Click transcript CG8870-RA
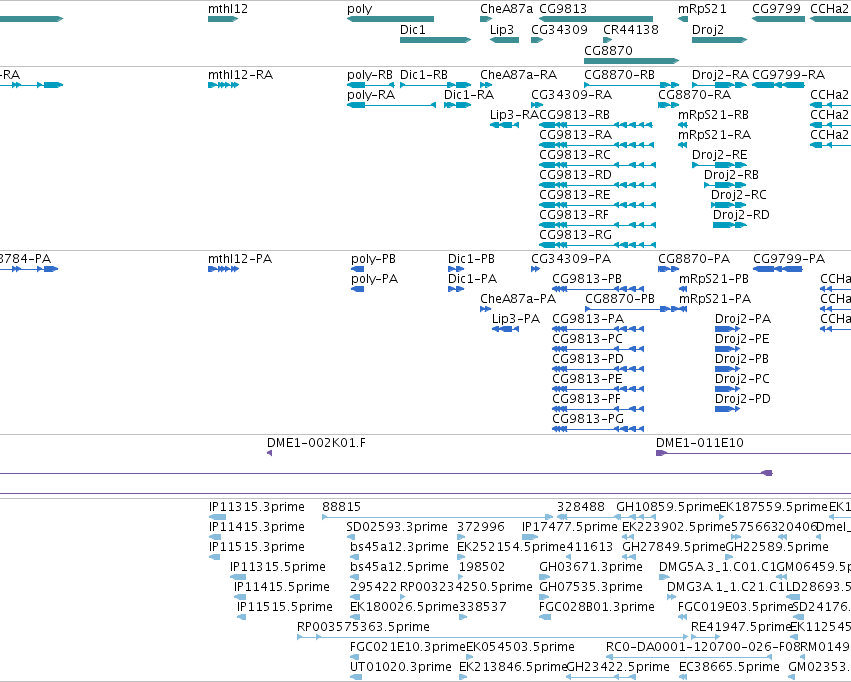This screenshot has width=851, height=682. 694,95
